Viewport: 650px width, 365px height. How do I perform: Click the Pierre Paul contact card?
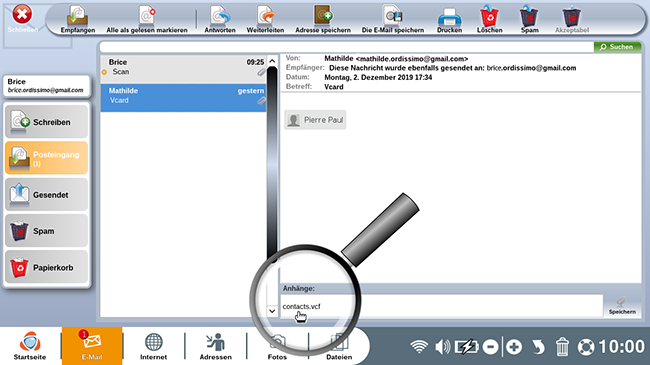[x=315, y=120]
